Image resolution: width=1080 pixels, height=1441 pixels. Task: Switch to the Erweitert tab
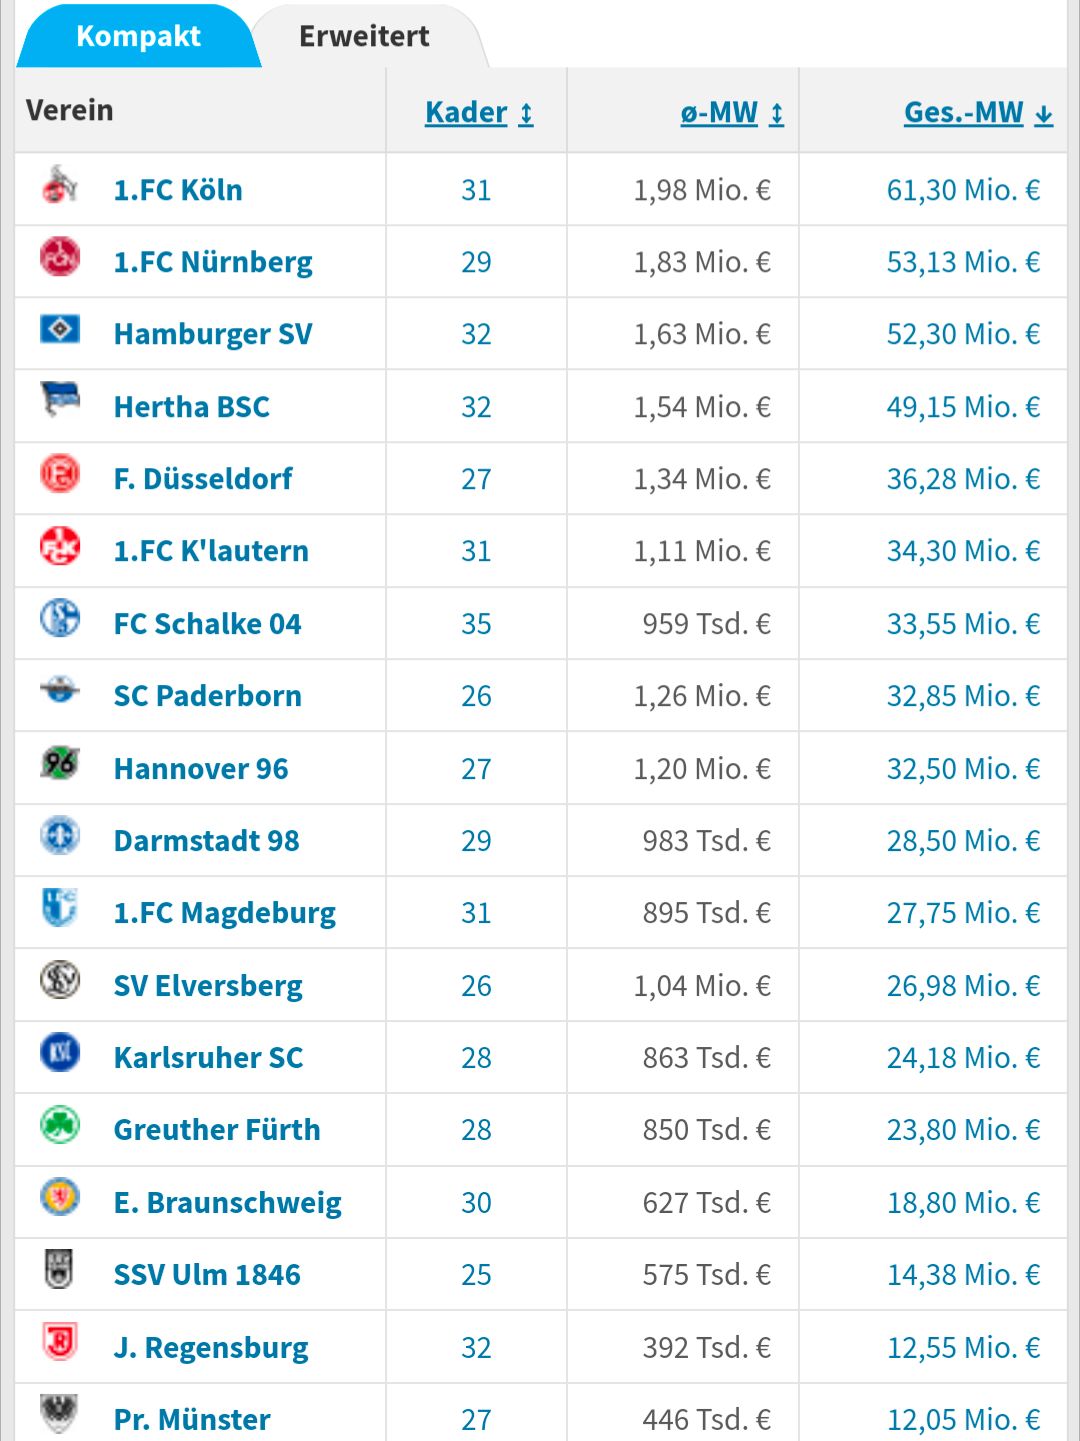(x=364, y=37)
